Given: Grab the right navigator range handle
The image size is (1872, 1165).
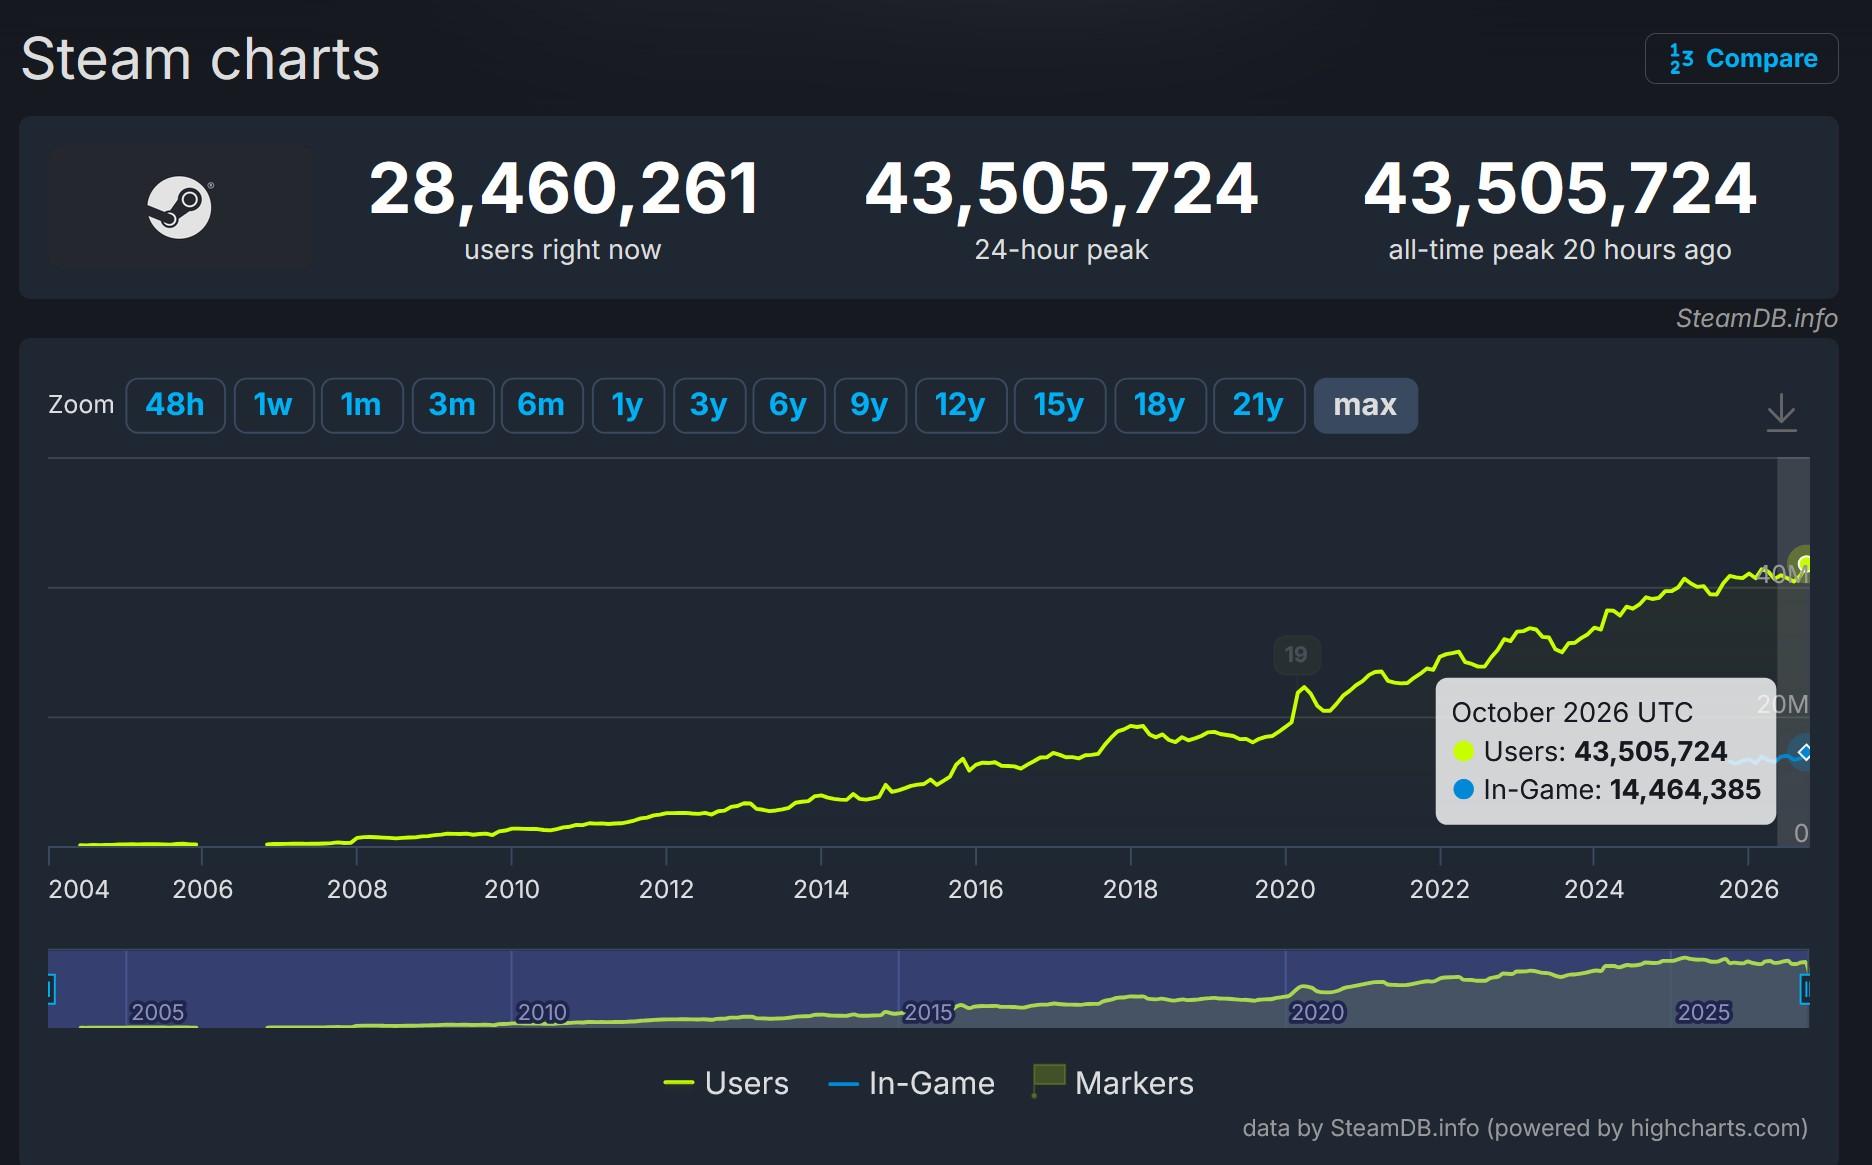Looking at the screenshot, I should coord(1806,990).
